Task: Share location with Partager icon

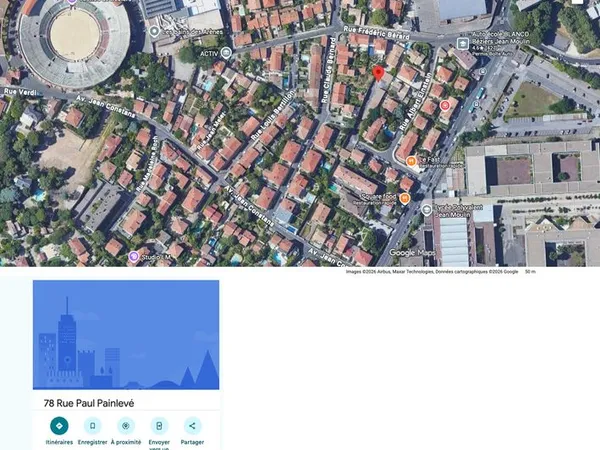Action: (x=192, y=426)
